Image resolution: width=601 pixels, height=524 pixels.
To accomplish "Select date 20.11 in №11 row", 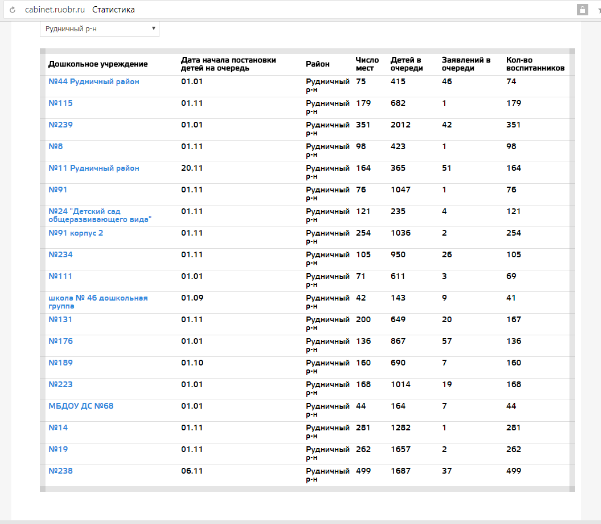I will tap(192, 168).
